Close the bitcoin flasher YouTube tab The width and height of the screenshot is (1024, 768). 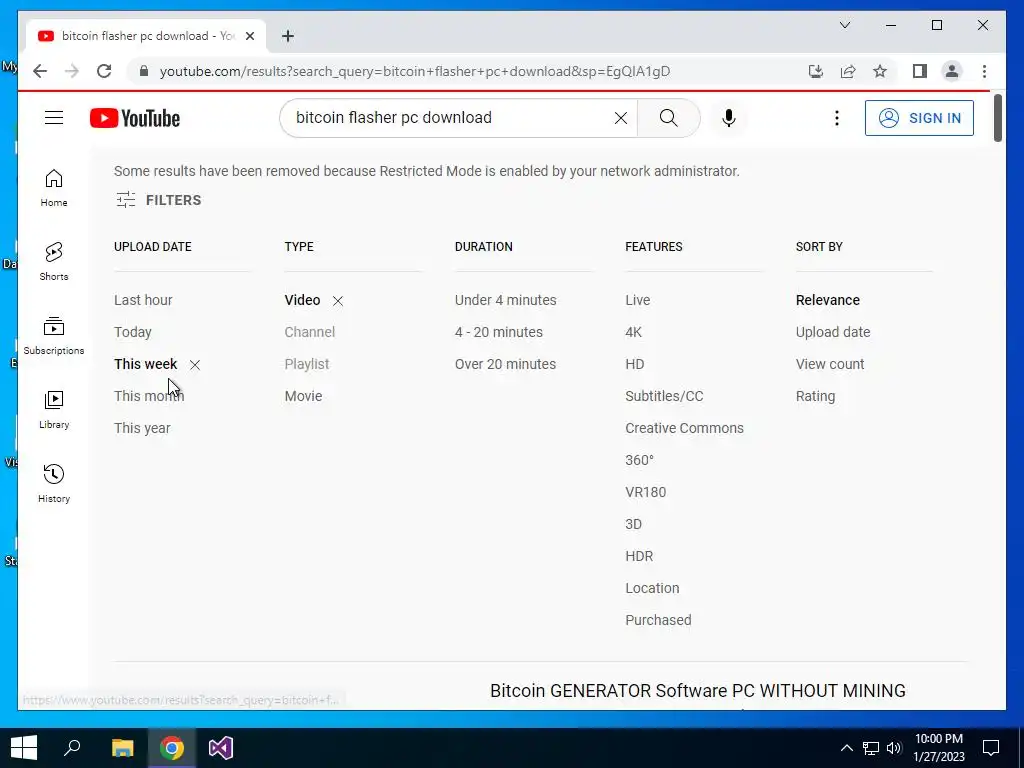249,36
